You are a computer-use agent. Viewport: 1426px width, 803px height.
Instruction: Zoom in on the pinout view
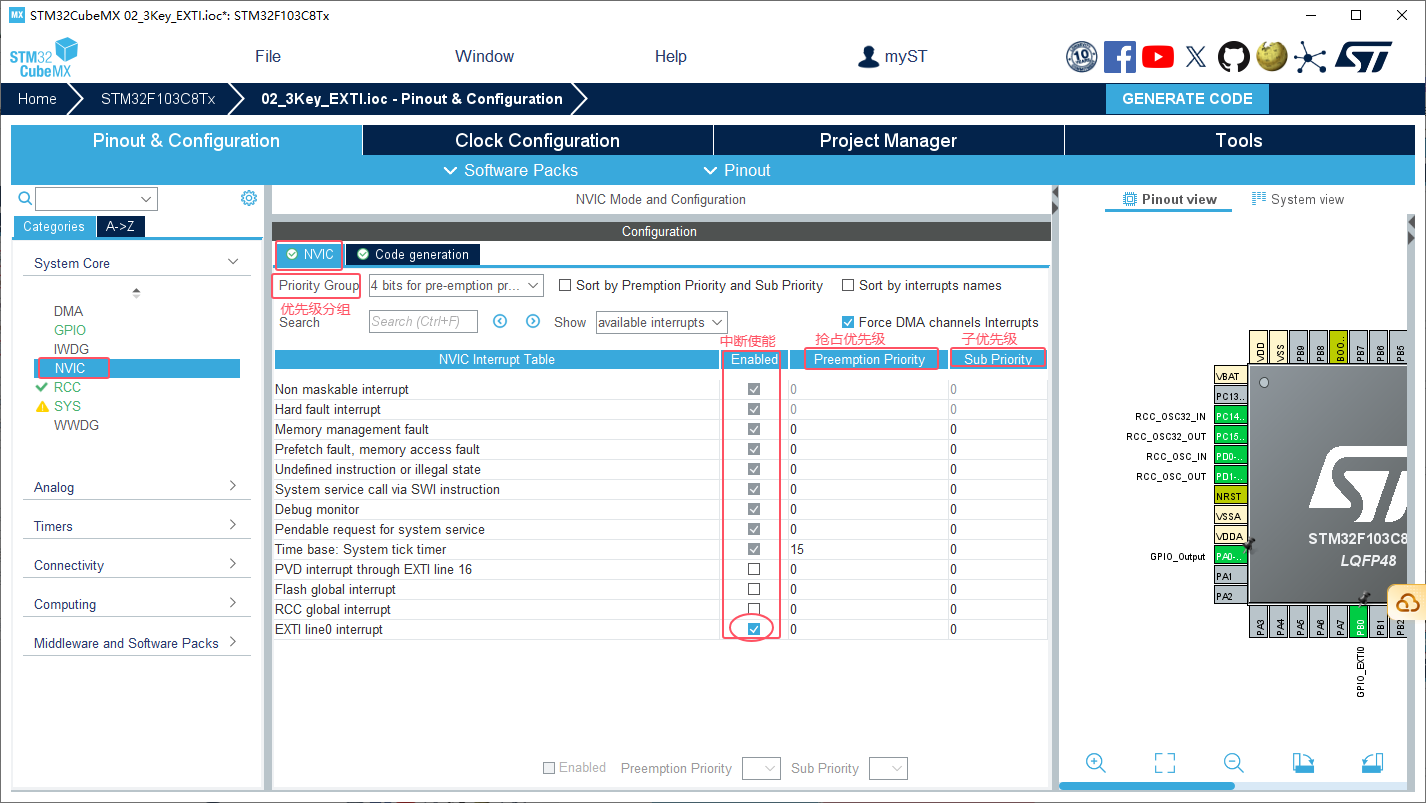coord(1096,763)
